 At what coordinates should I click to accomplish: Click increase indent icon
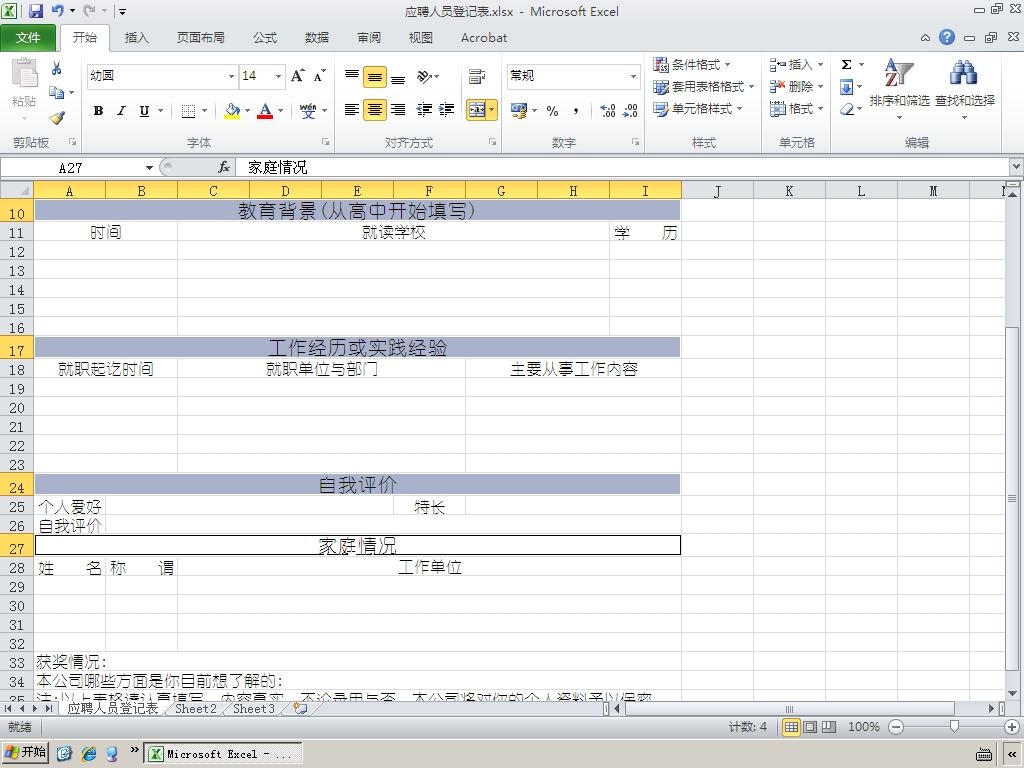[x=446, y=110]
